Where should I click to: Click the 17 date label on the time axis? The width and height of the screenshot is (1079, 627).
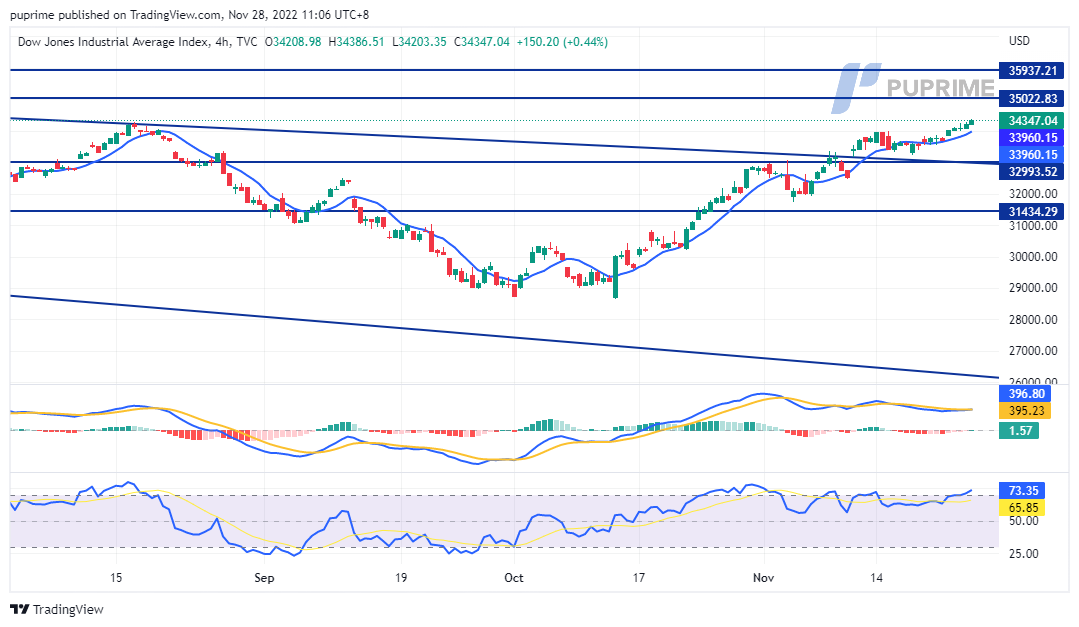pos(639,577)
